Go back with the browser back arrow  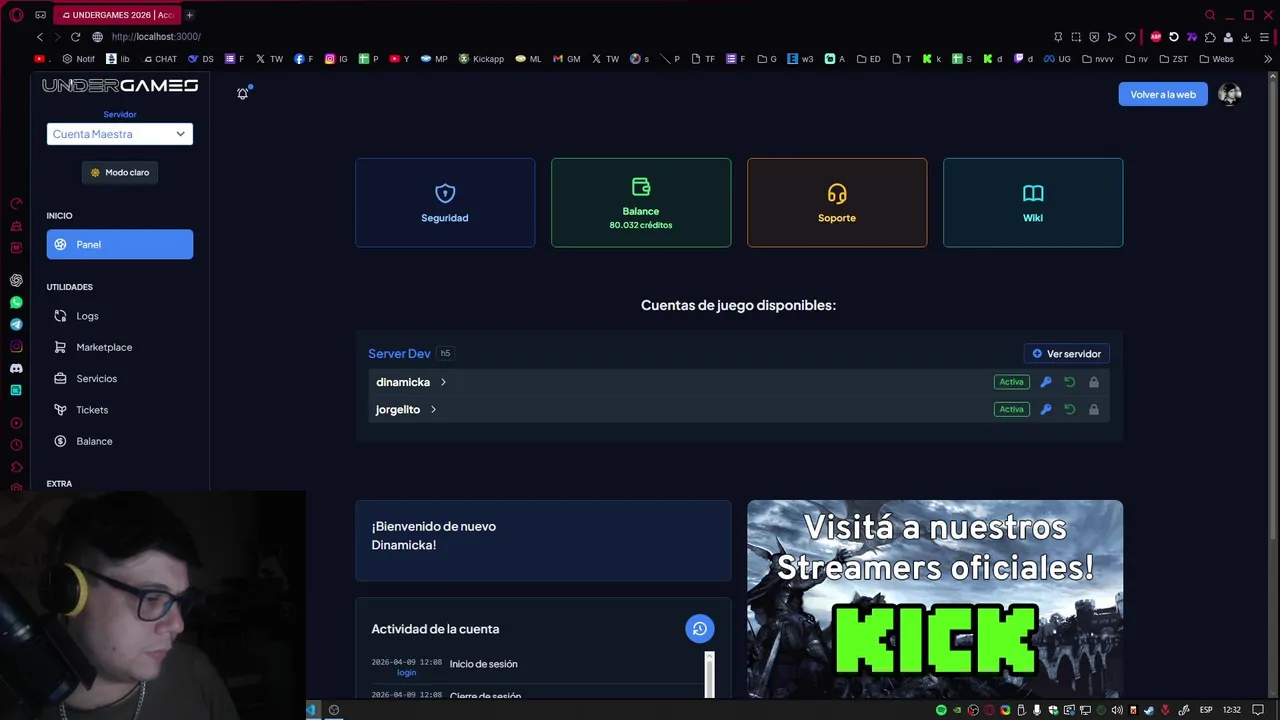(x=40, y=37)
